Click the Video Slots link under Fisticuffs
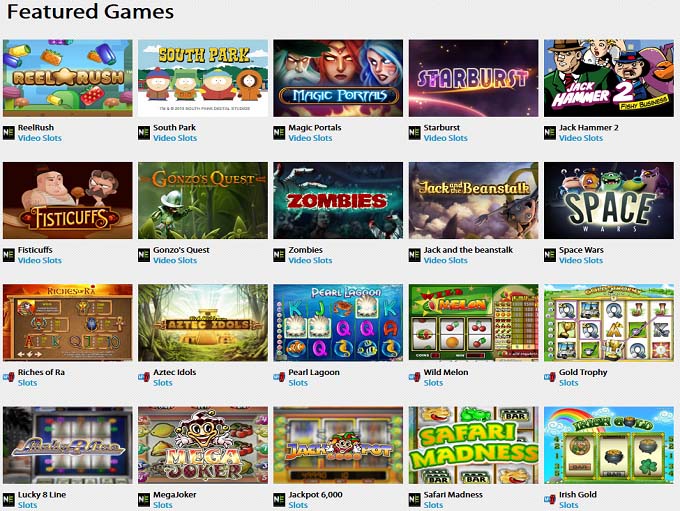The image size is (680, 511). (x=40, y=260)
